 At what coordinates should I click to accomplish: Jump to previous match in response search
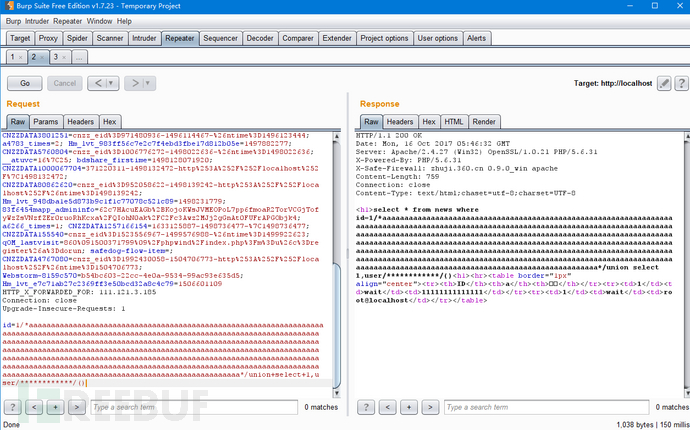pyautogui.click(x=387, y=407)
